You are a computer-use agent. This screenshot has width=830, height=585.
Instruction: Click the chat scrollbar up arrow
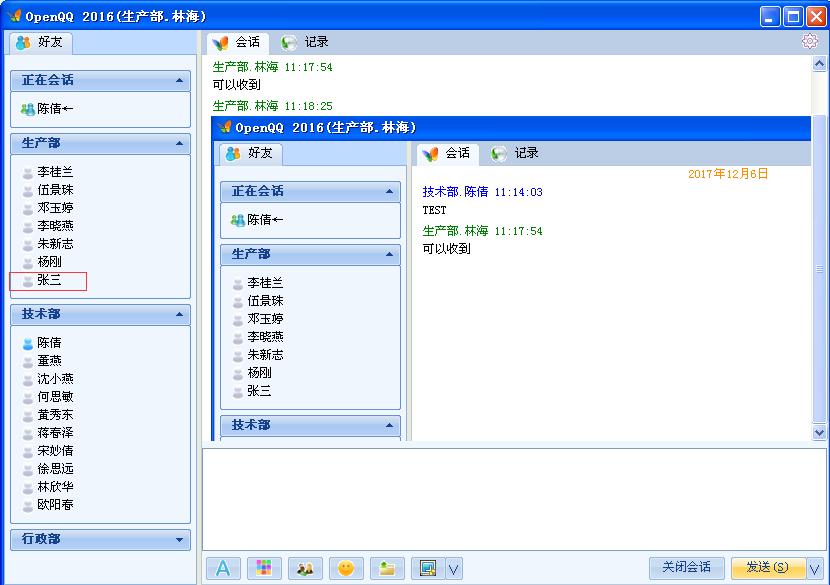click(x=819, y=64)
